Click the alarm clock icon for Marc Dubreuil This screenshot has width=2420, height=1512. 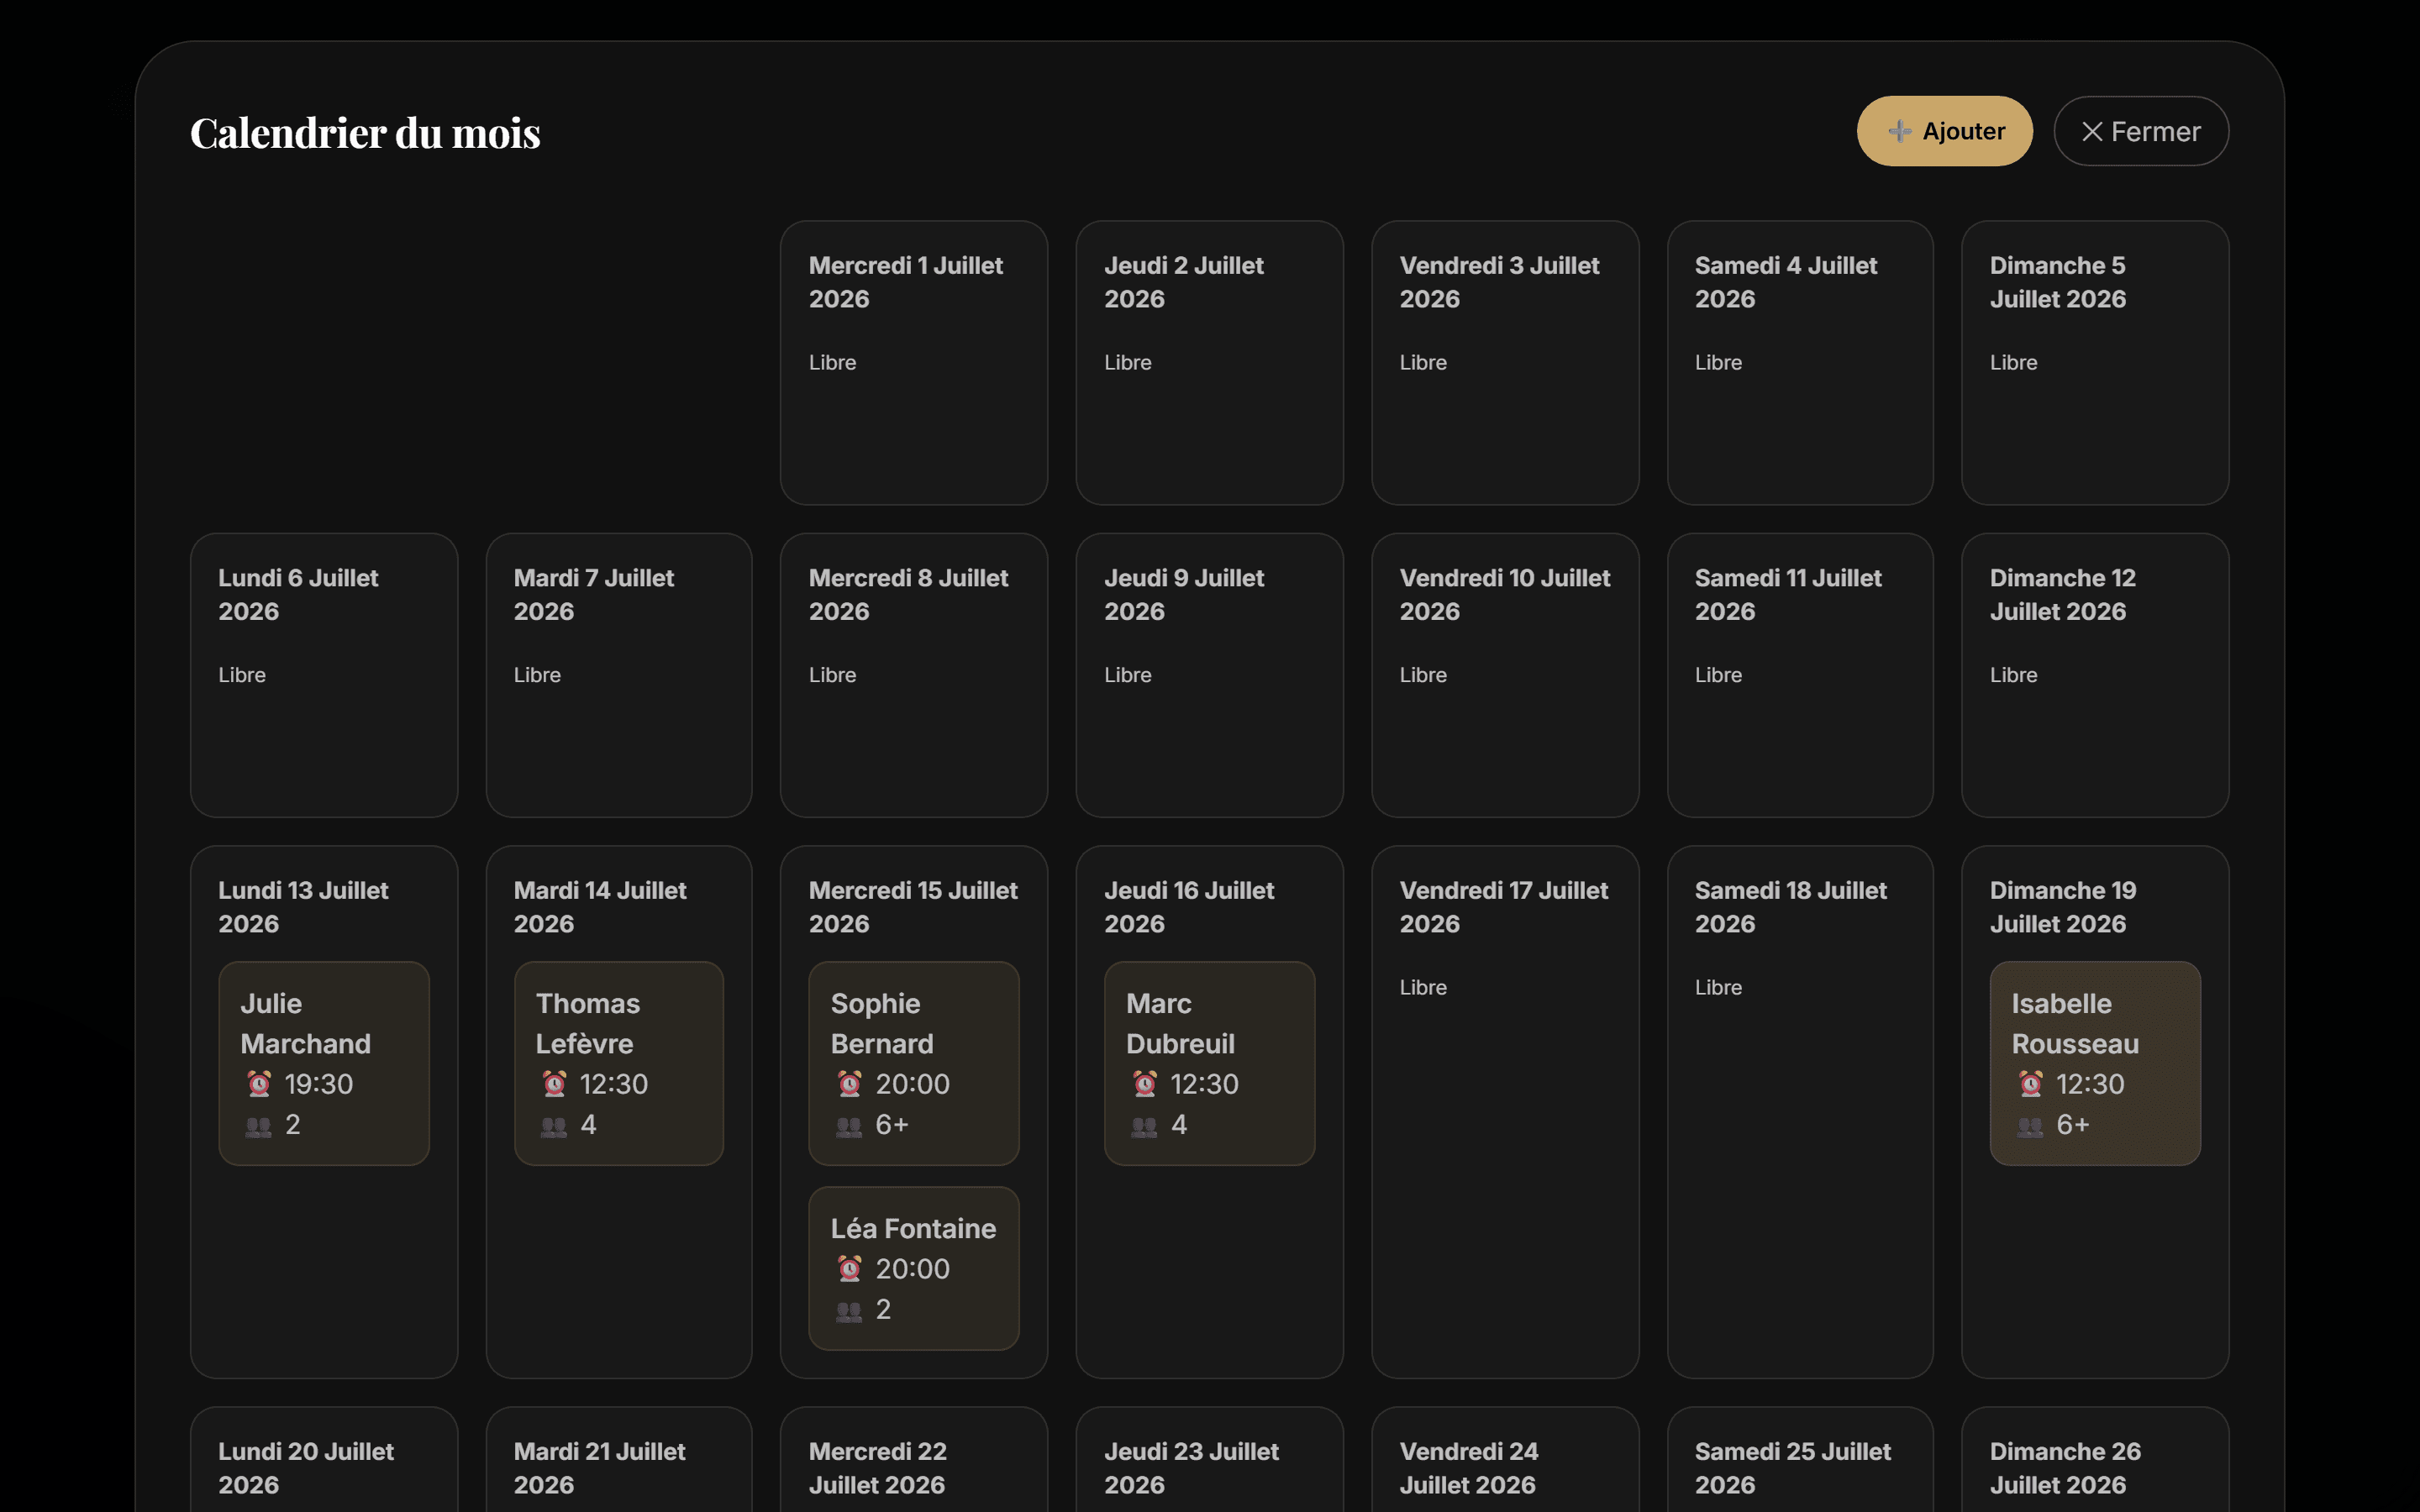(1145, 1084)
